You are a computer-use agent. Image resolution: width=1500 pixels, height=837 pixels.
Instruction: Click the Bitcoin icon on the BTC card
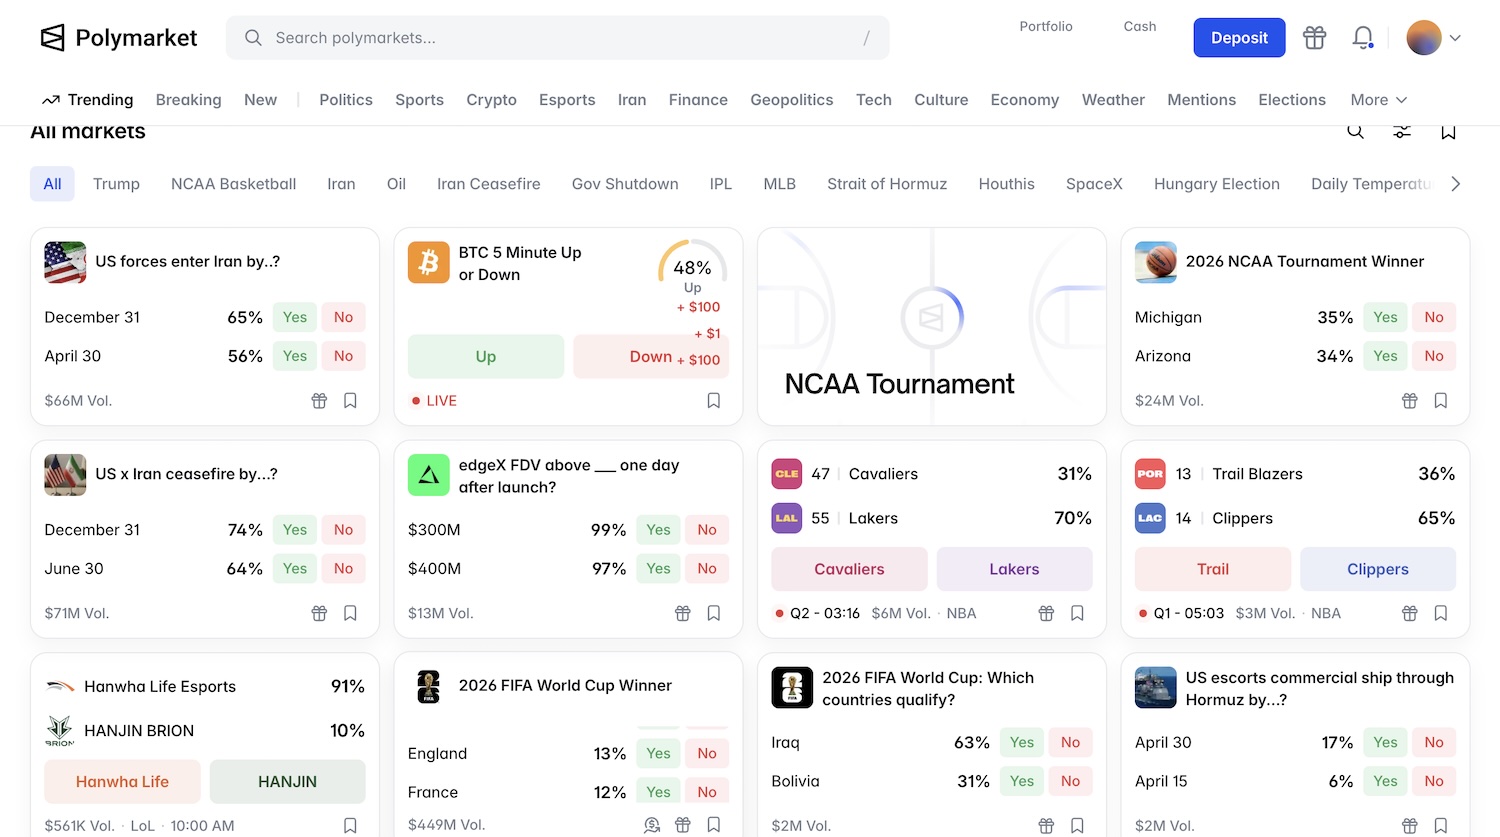429,262
